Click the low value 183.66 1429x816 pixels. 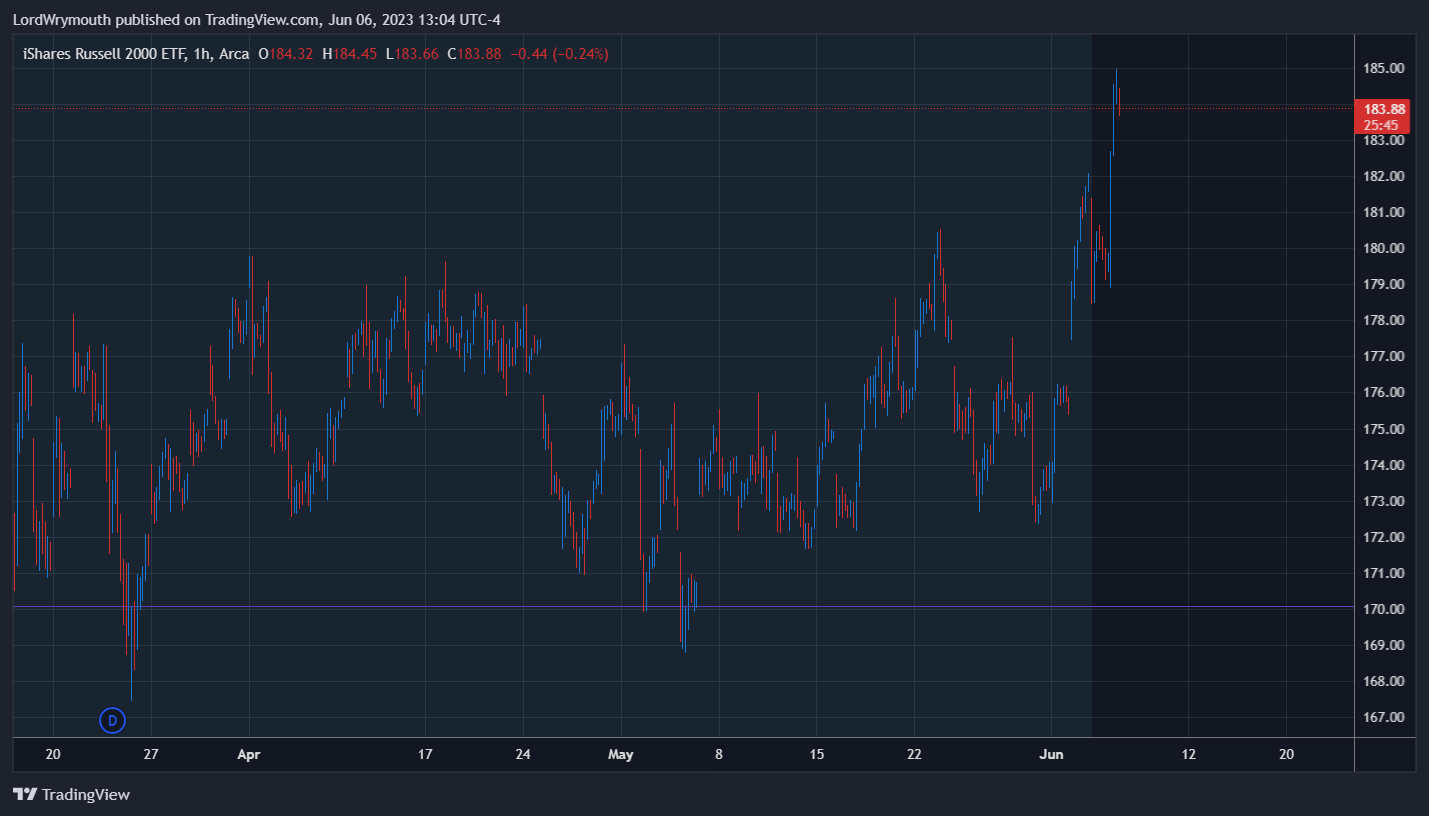tap(417, 54)
